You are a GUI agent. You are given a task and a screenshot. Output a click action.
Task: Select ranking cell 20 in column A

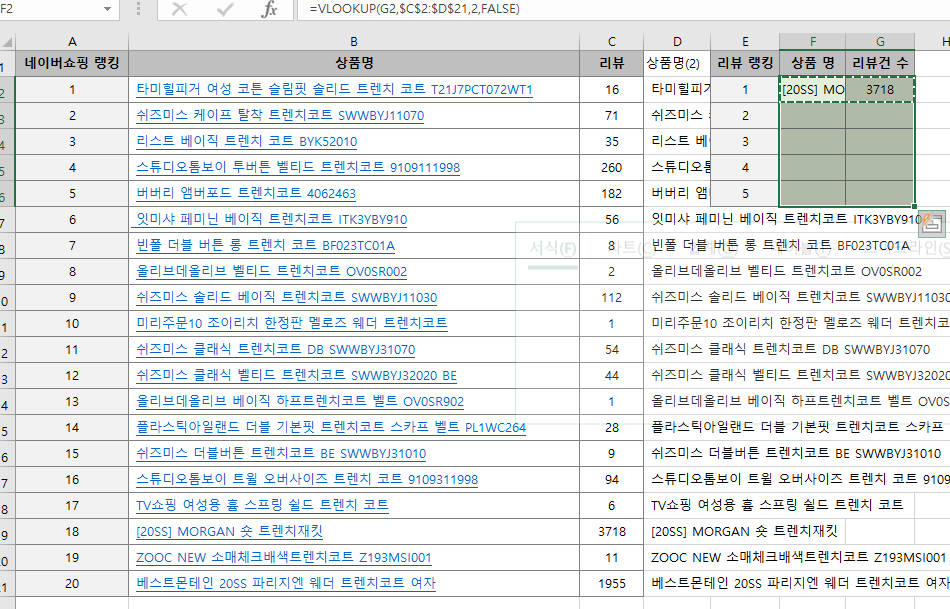[x=72, y=584]
